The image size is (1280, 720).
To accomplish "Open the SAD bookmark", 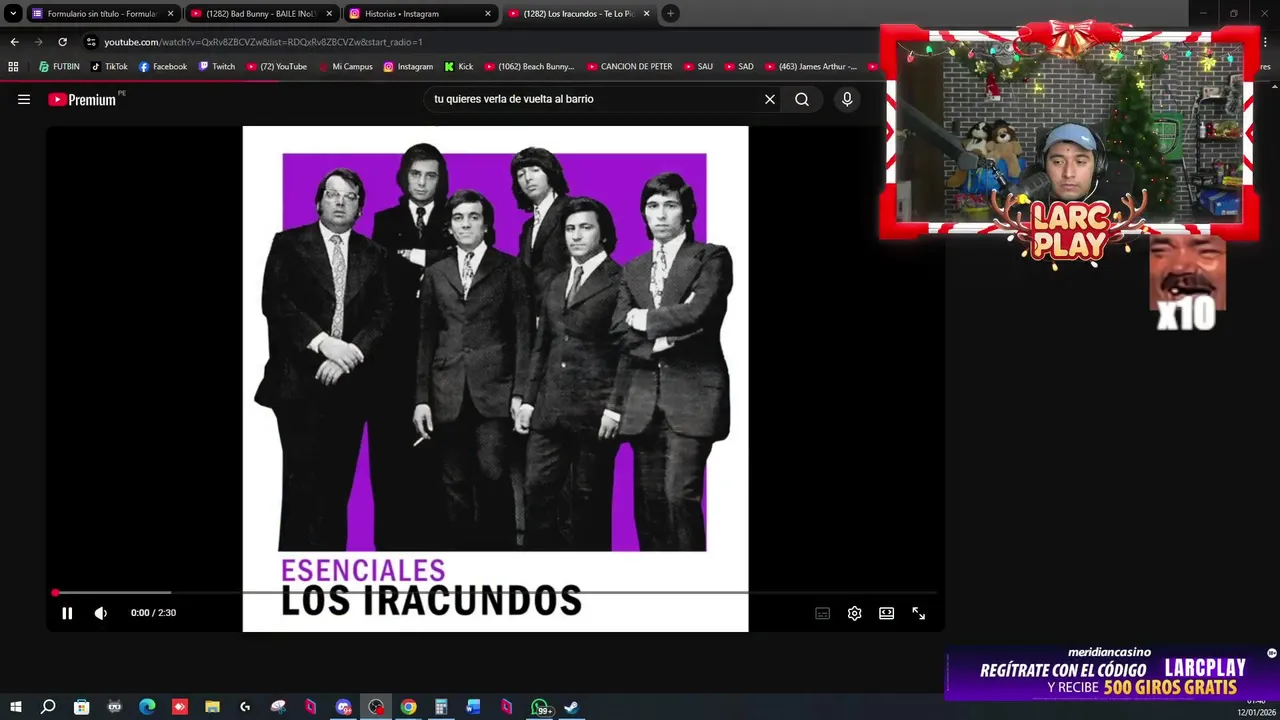I will [738, 67].
